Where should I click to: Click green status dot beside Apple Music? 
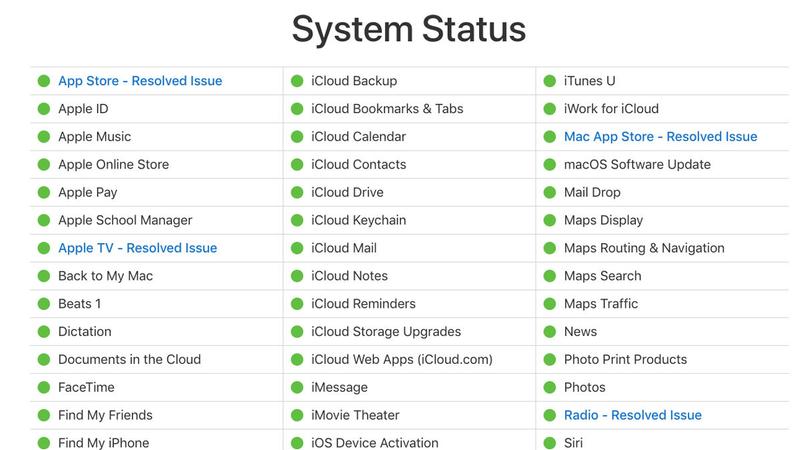point(44,137)
